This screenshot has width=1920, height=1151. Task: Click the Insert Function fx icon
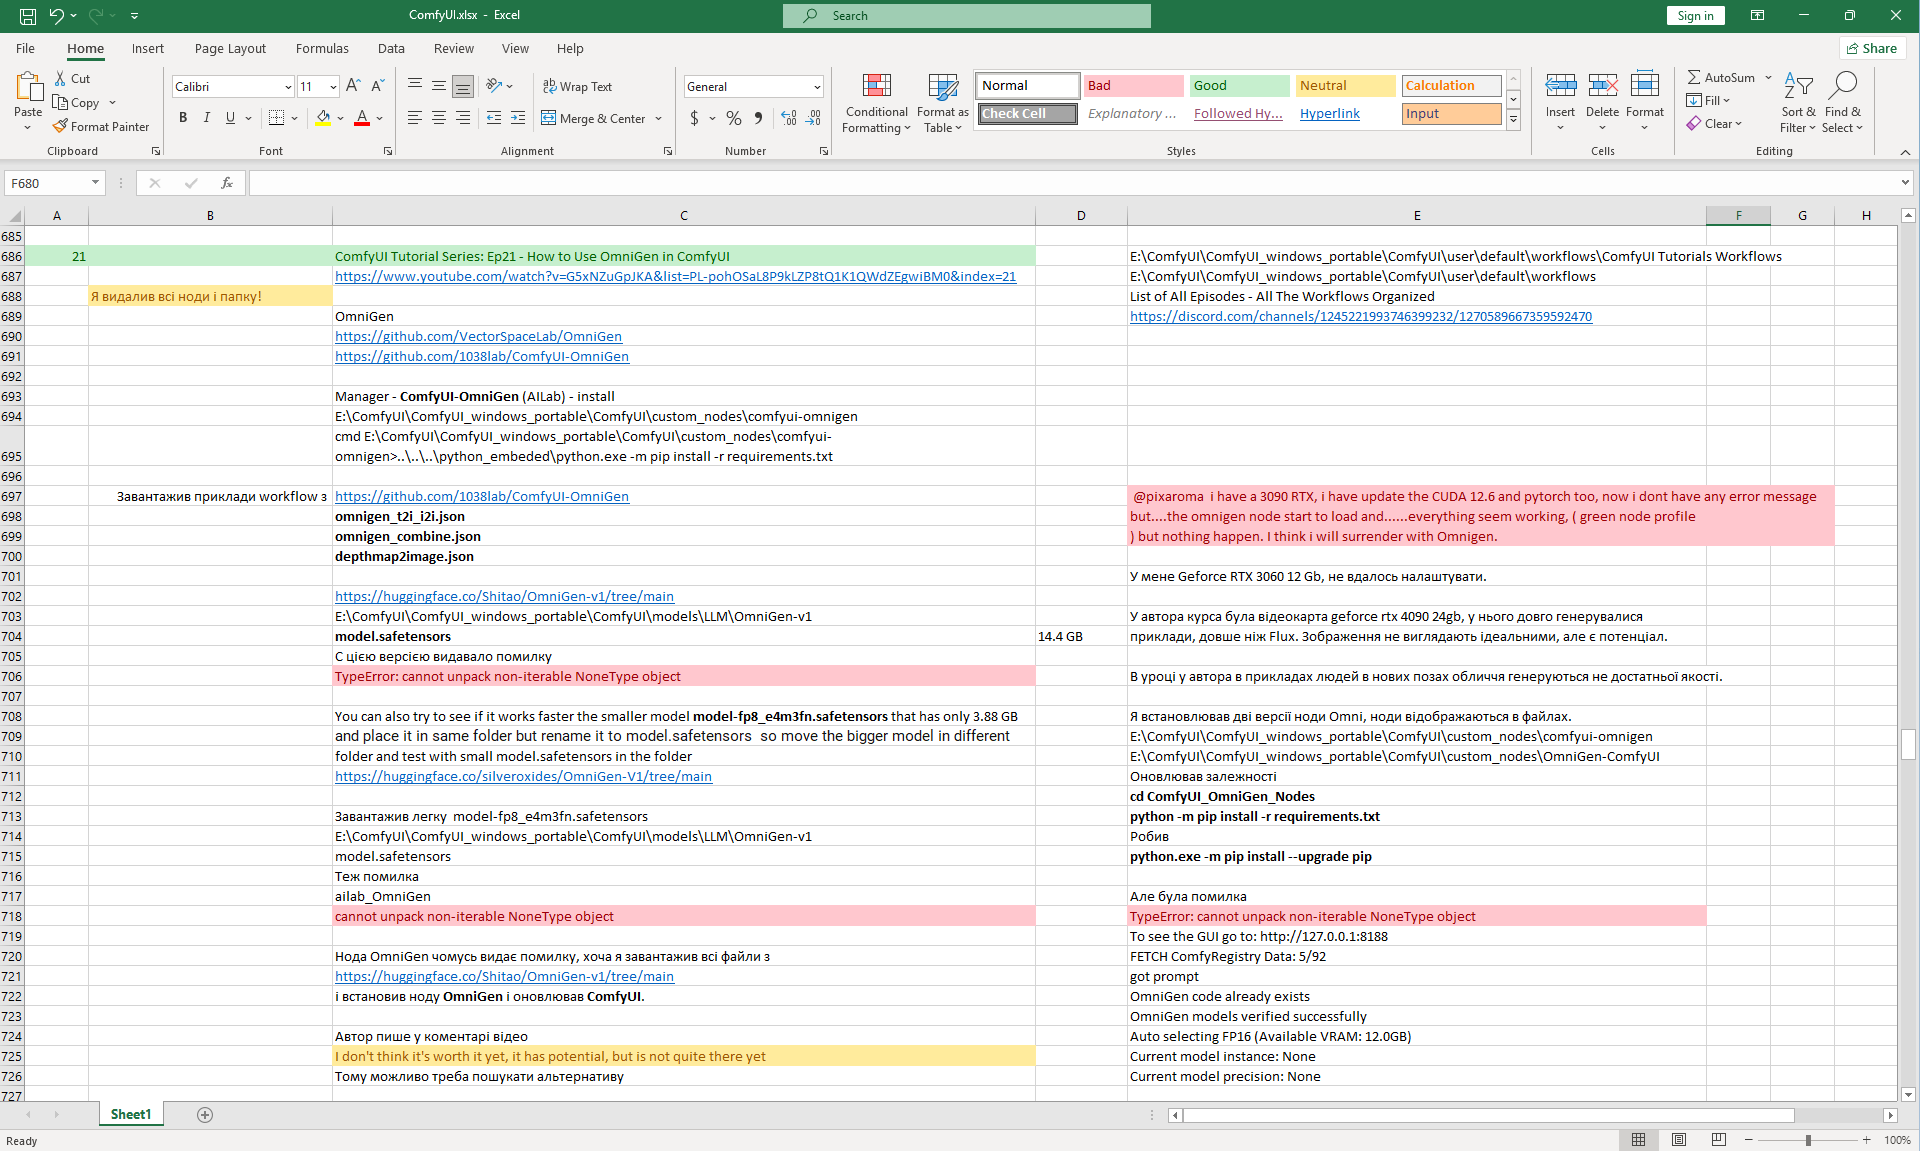pos(227,183)
